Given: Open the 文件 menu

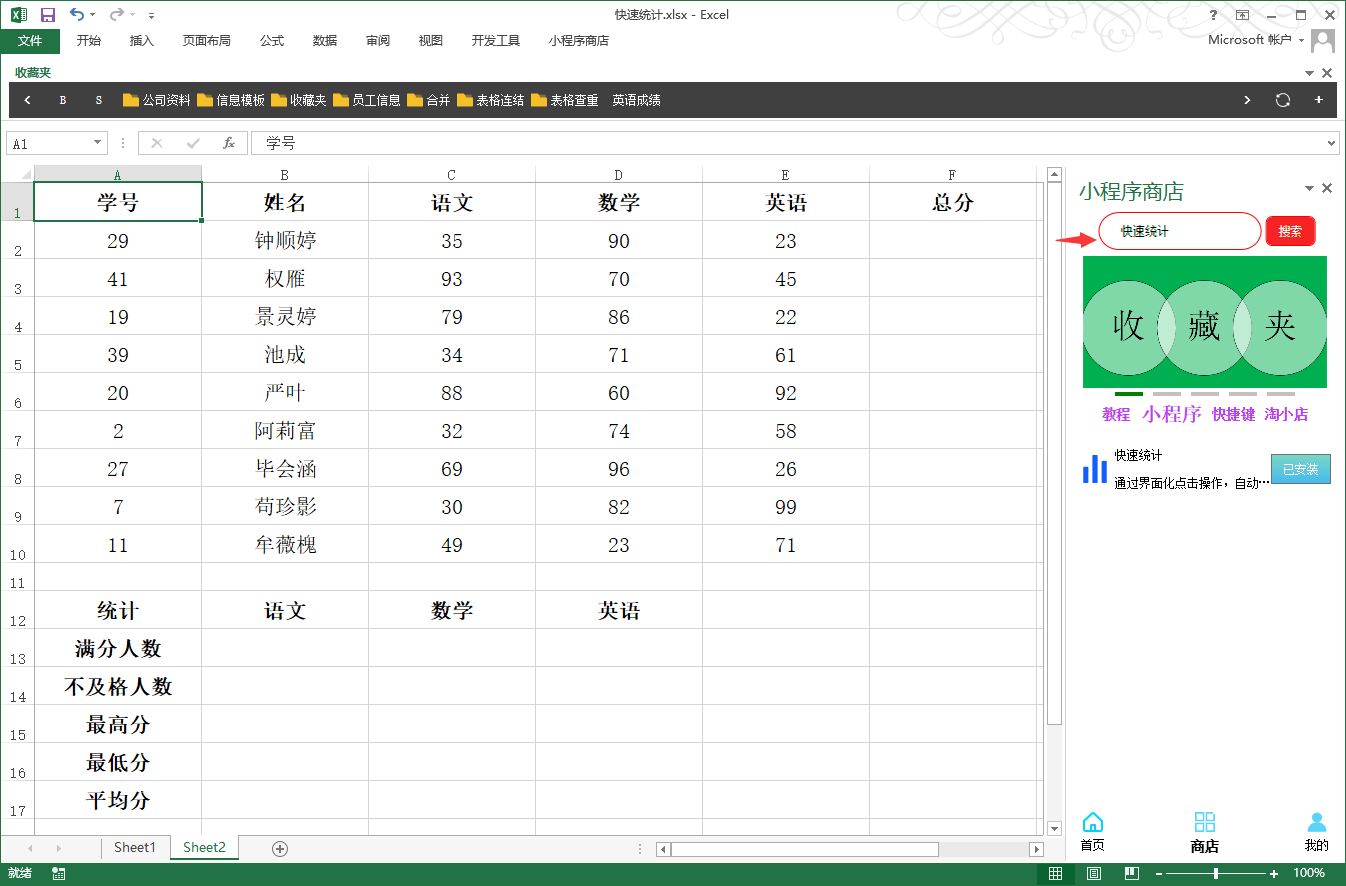Looking at the screenshot, I should pos(30,41).
